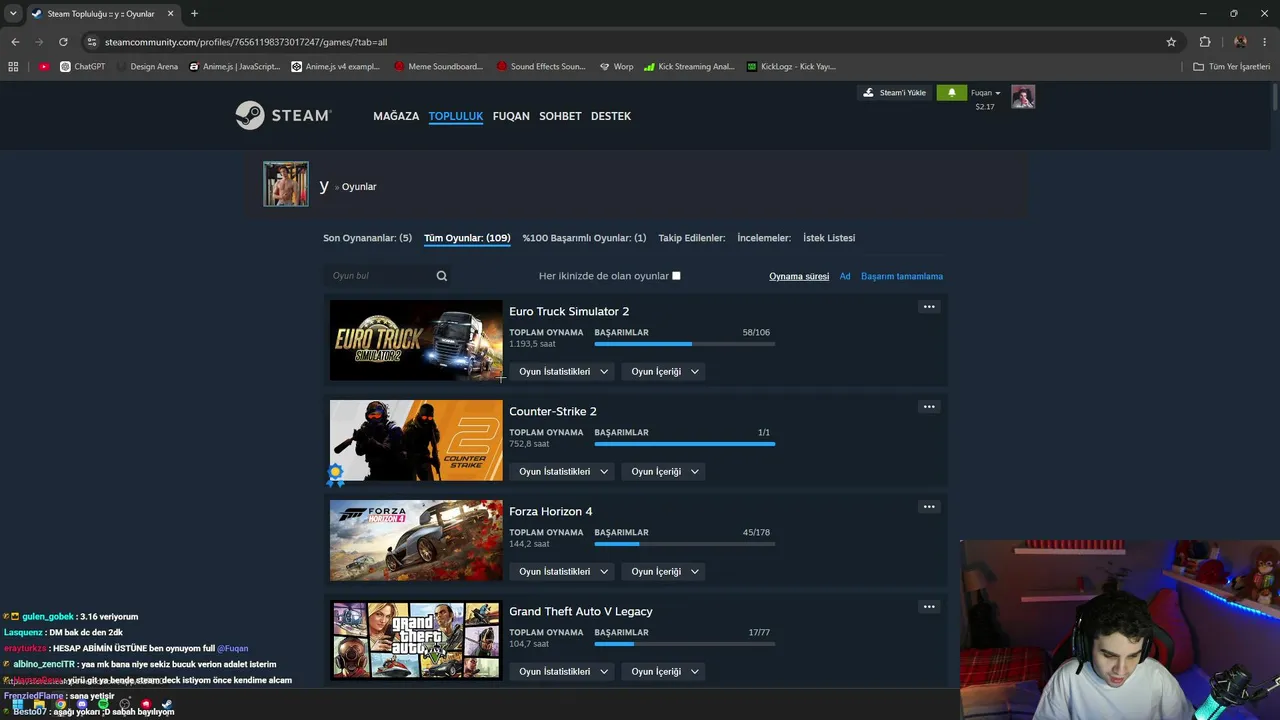Toggle the 'Her ikinizde de olan oyunlar' checkbox
This screenshot has height=720, width=1280.
pos(676,276)
